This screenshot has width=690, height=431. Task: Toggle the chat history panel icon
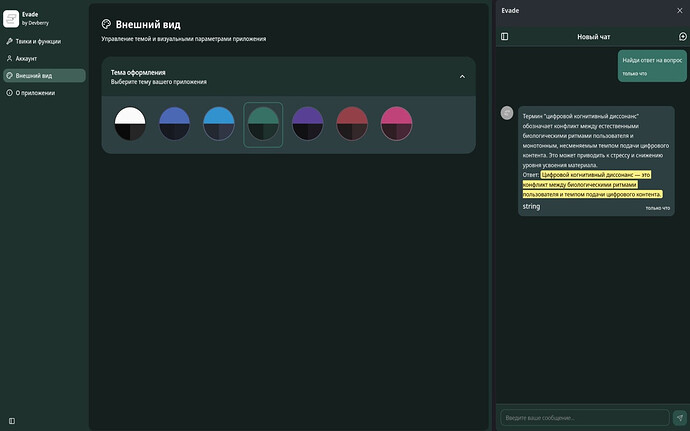pyautogui.click(x=504, y=36)
